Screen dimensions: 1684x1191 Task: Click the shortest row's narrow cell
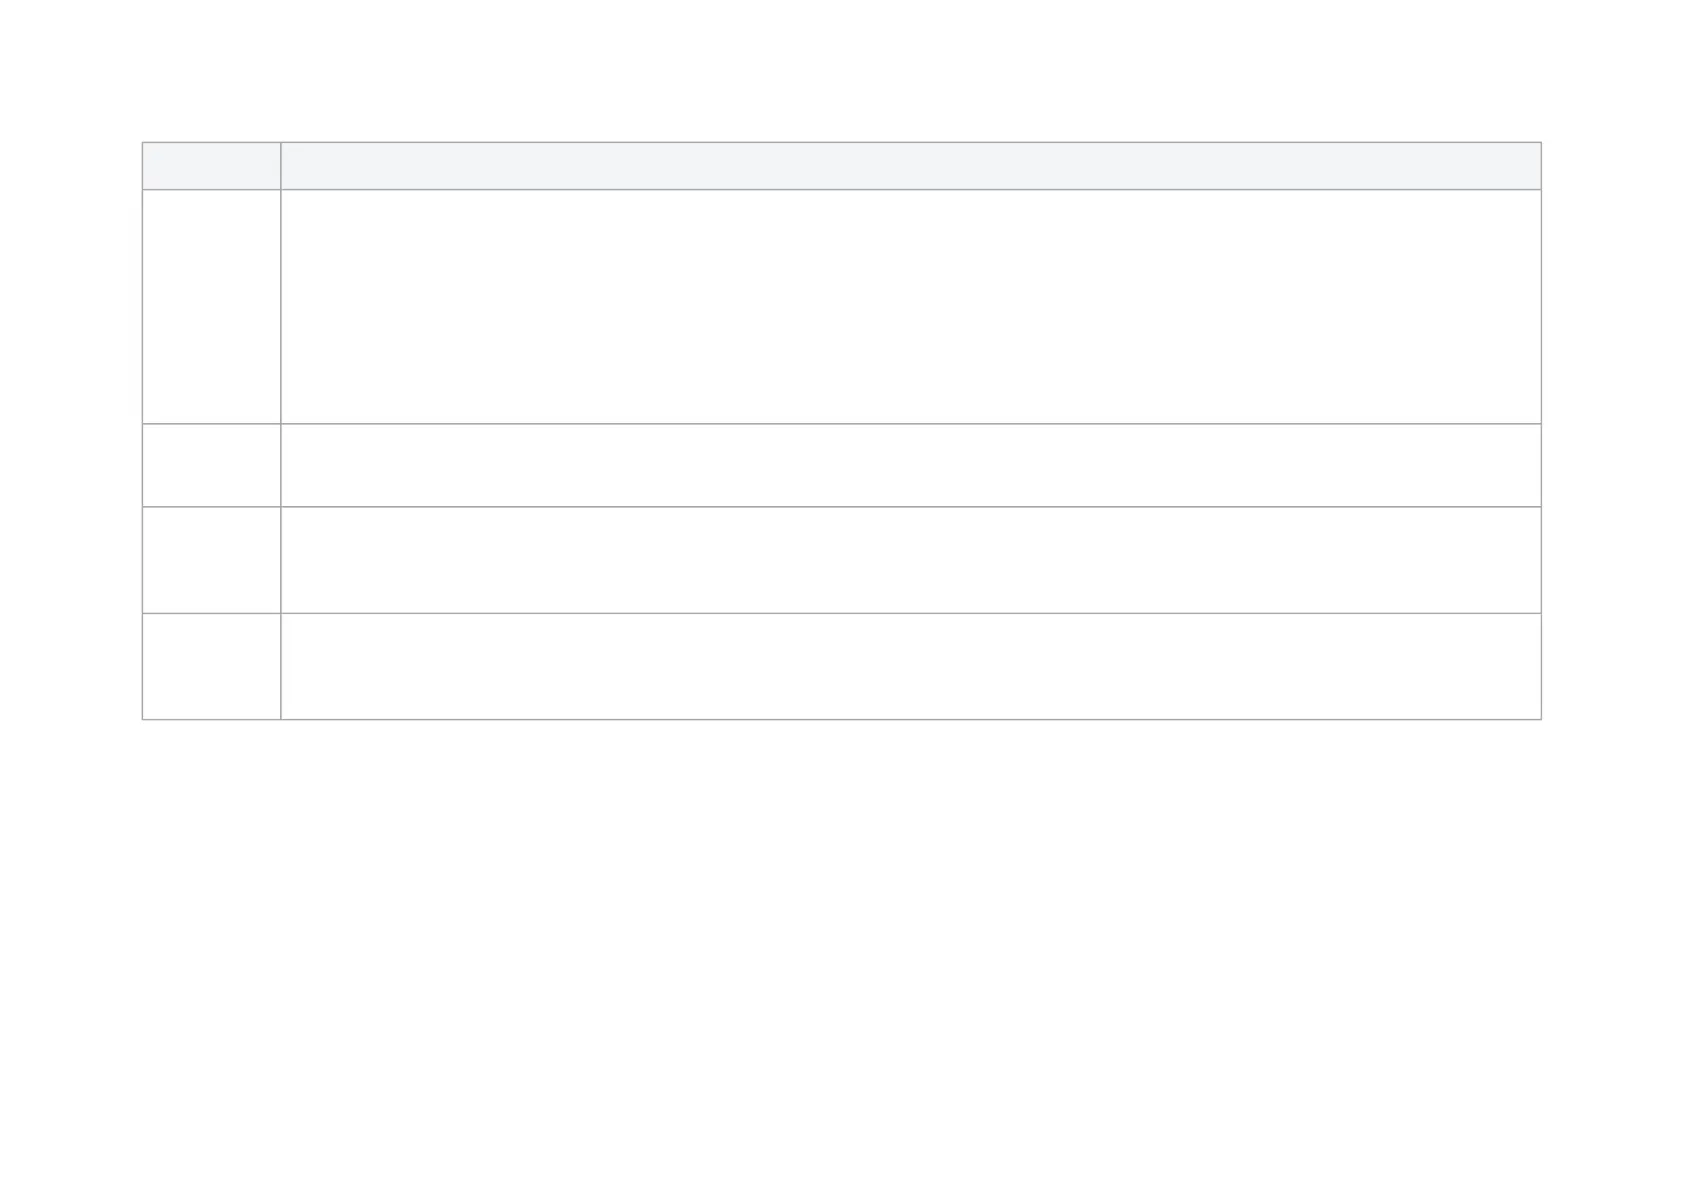coord(211,466)
